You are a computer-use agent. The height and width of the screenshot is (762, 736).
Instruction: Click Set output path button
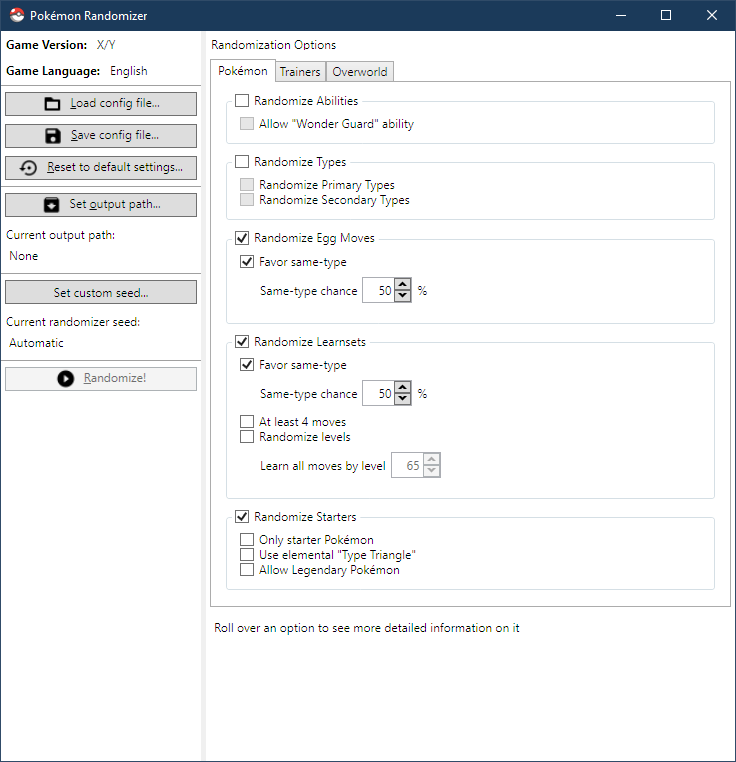101,205
